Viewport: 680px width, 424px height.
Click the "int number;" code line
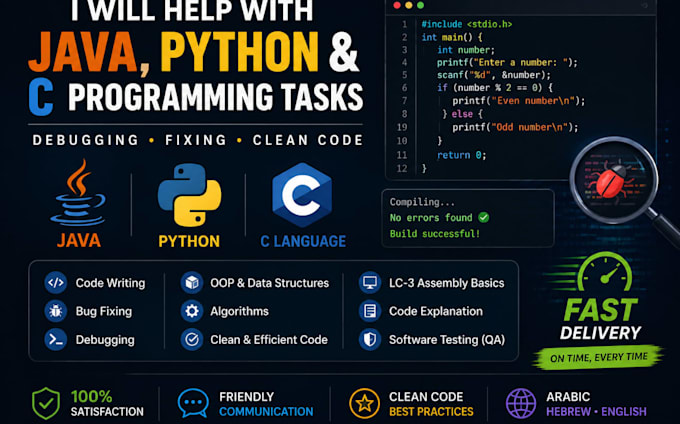point(466,50)
